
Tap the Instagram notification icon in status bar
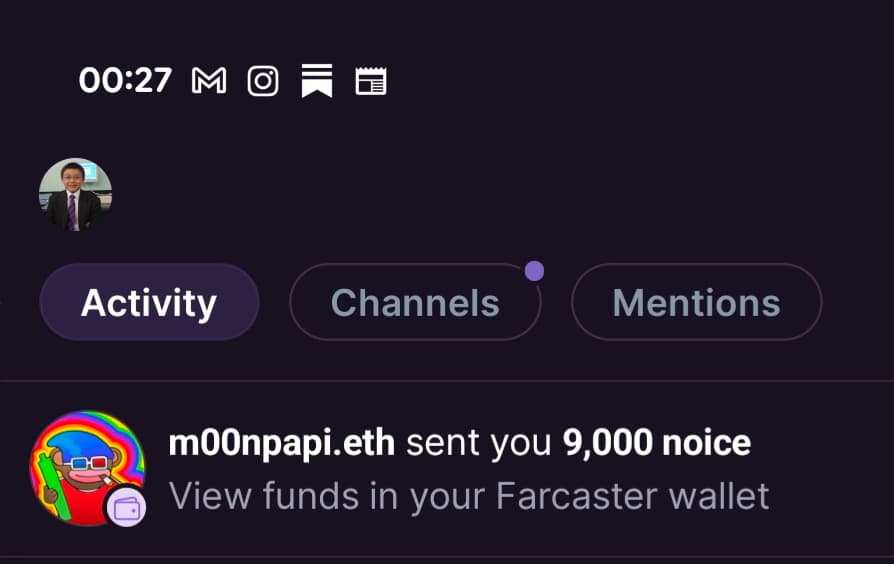pyautogui.click(x=263, y=81)
